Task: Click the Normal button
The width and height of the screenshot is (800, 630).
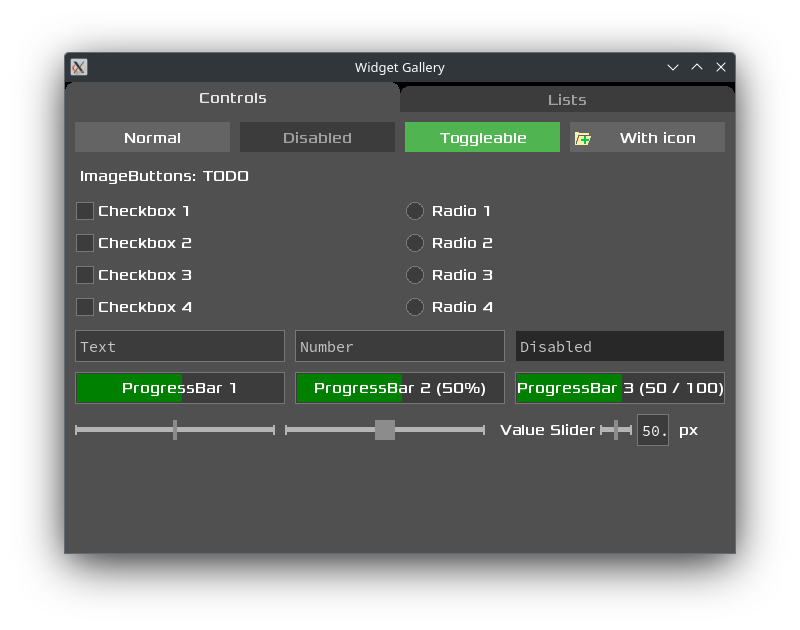Action: click(152, 137)
